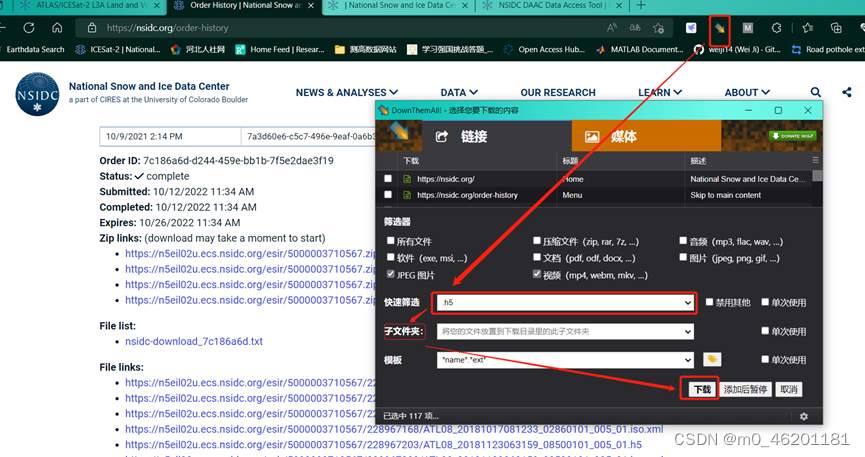The height and width of the screenshot is (457, 865).
Task: Click the DownThemAll logo in dialog header
Action: 399,132
